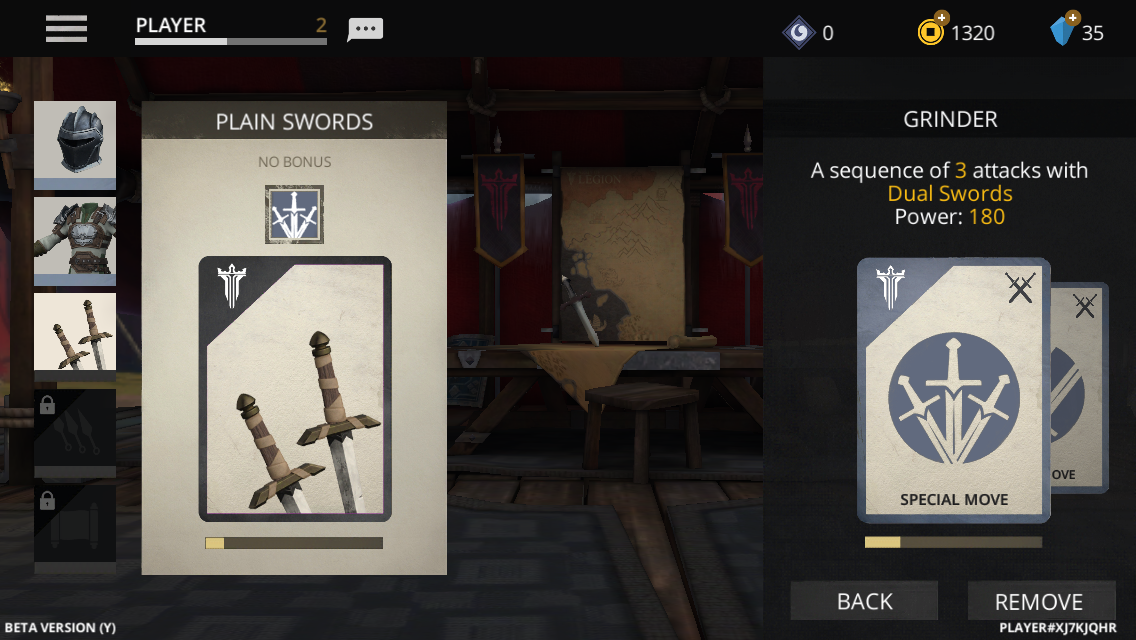Image resolution: width=1136 pixels, height=640 pixels.
Task: Click the Grinder move progress bar
Action: pos(953,541)
